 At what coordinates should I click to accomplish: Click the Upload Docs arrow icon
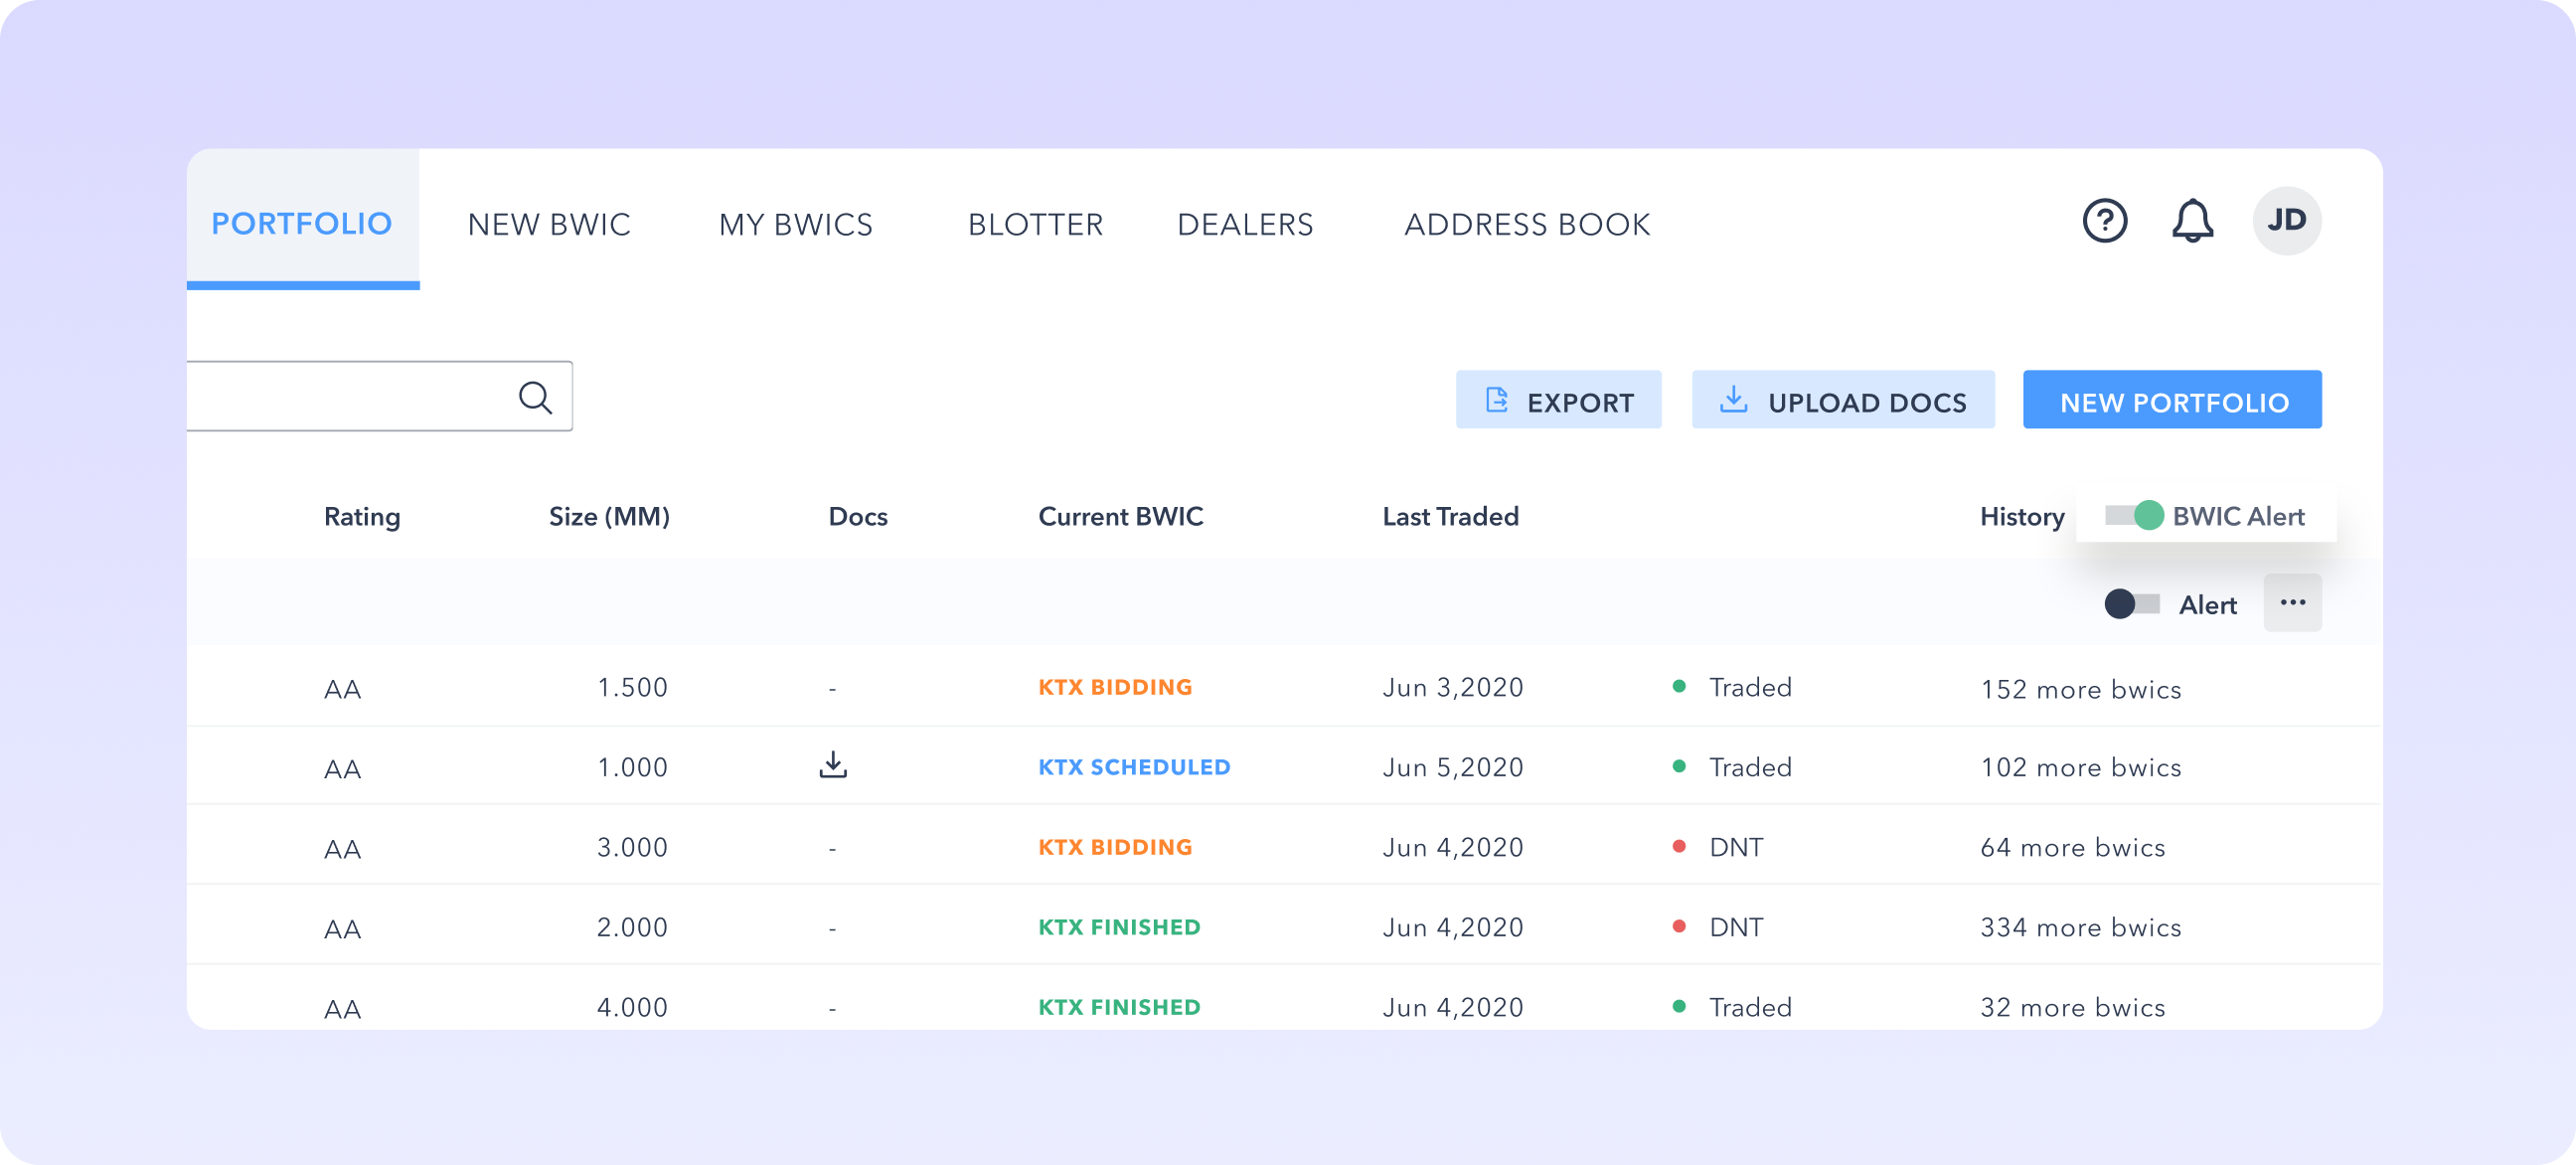point(1733,401)
